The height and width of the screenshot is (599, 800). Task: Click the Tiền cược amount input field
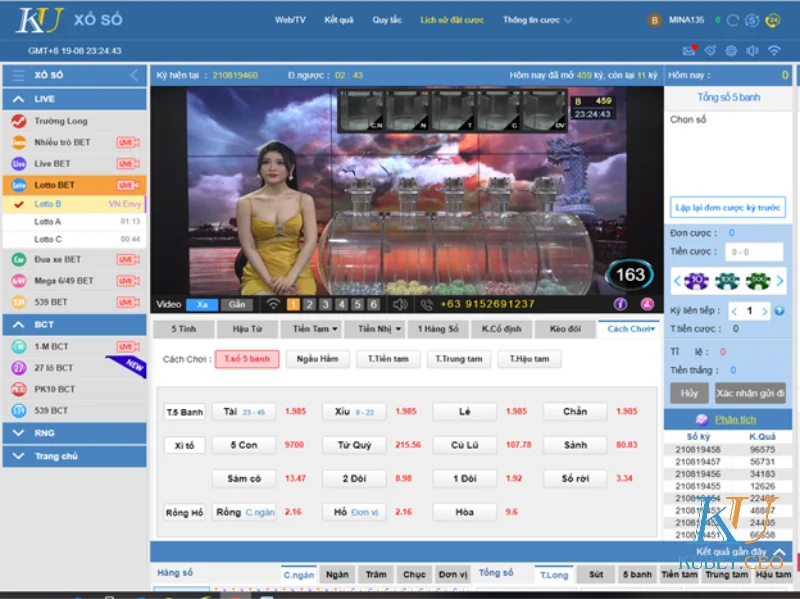point(754,251)
